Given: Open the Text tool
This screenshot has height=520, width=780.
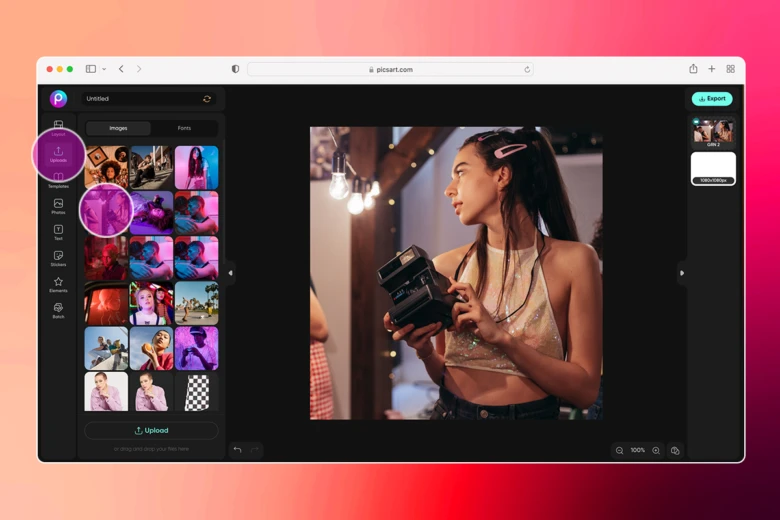Looking at the screenshot, I should 58,231.
